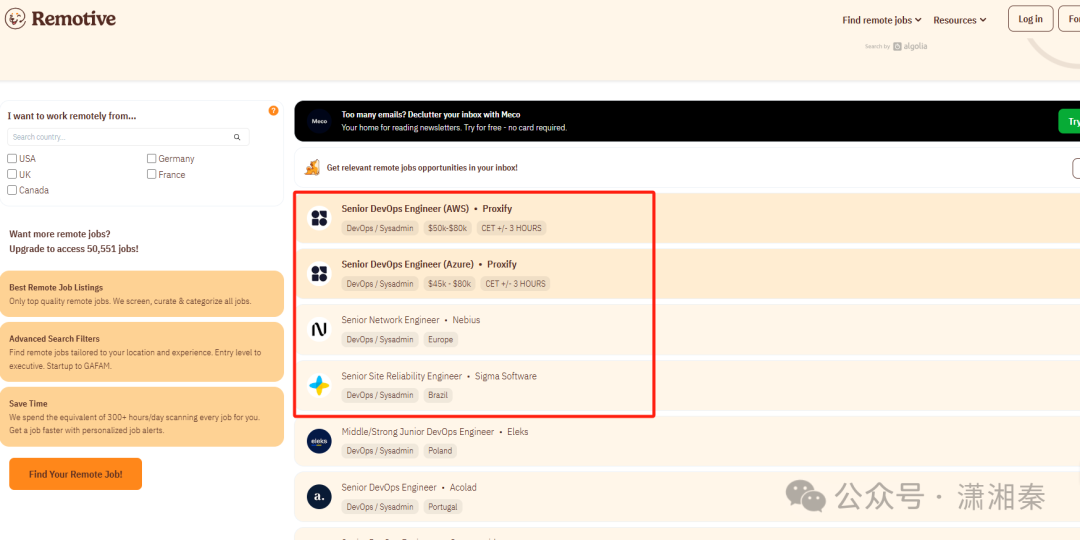Open the Acolad company logo
Image resolution: width=1080 pixels, height=540 pixels.
(x=319, y=497)
